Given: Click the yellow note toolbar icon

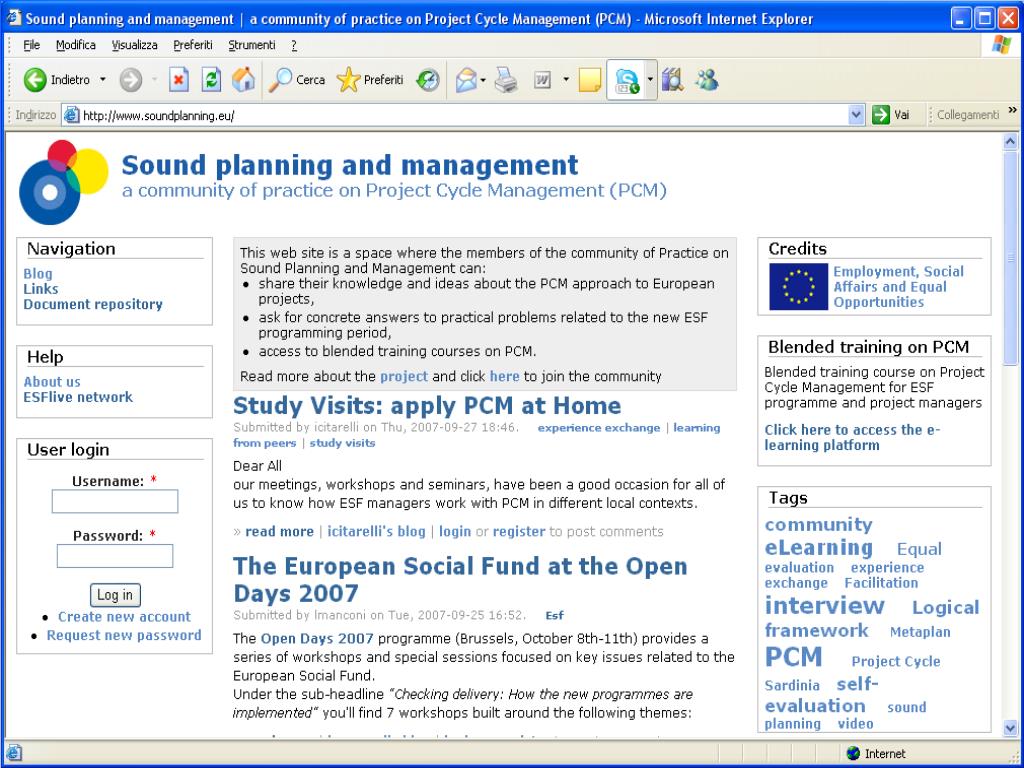Looking at the screenshot, I should pos(590,80).
